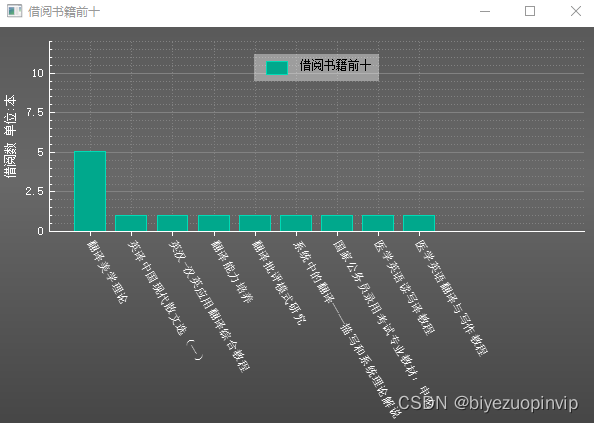
Task: Click the application icon in the title bar
Action: point(14,11)
